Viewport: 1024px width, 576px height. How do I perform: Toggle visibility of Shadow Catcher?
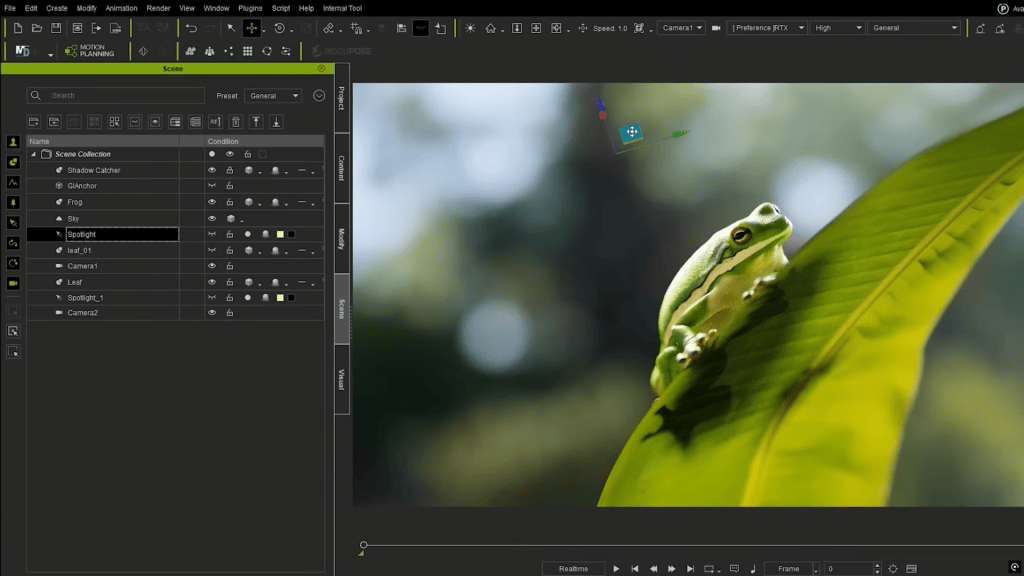212,170
